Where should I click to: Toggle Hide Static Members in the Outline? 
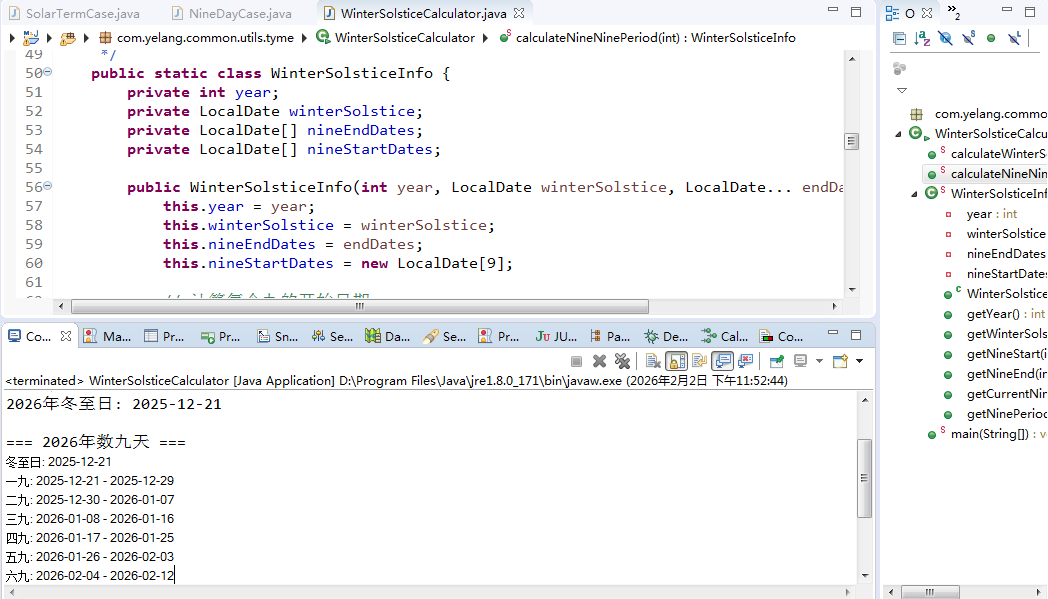pyautogui.click(x=968, y=38)
